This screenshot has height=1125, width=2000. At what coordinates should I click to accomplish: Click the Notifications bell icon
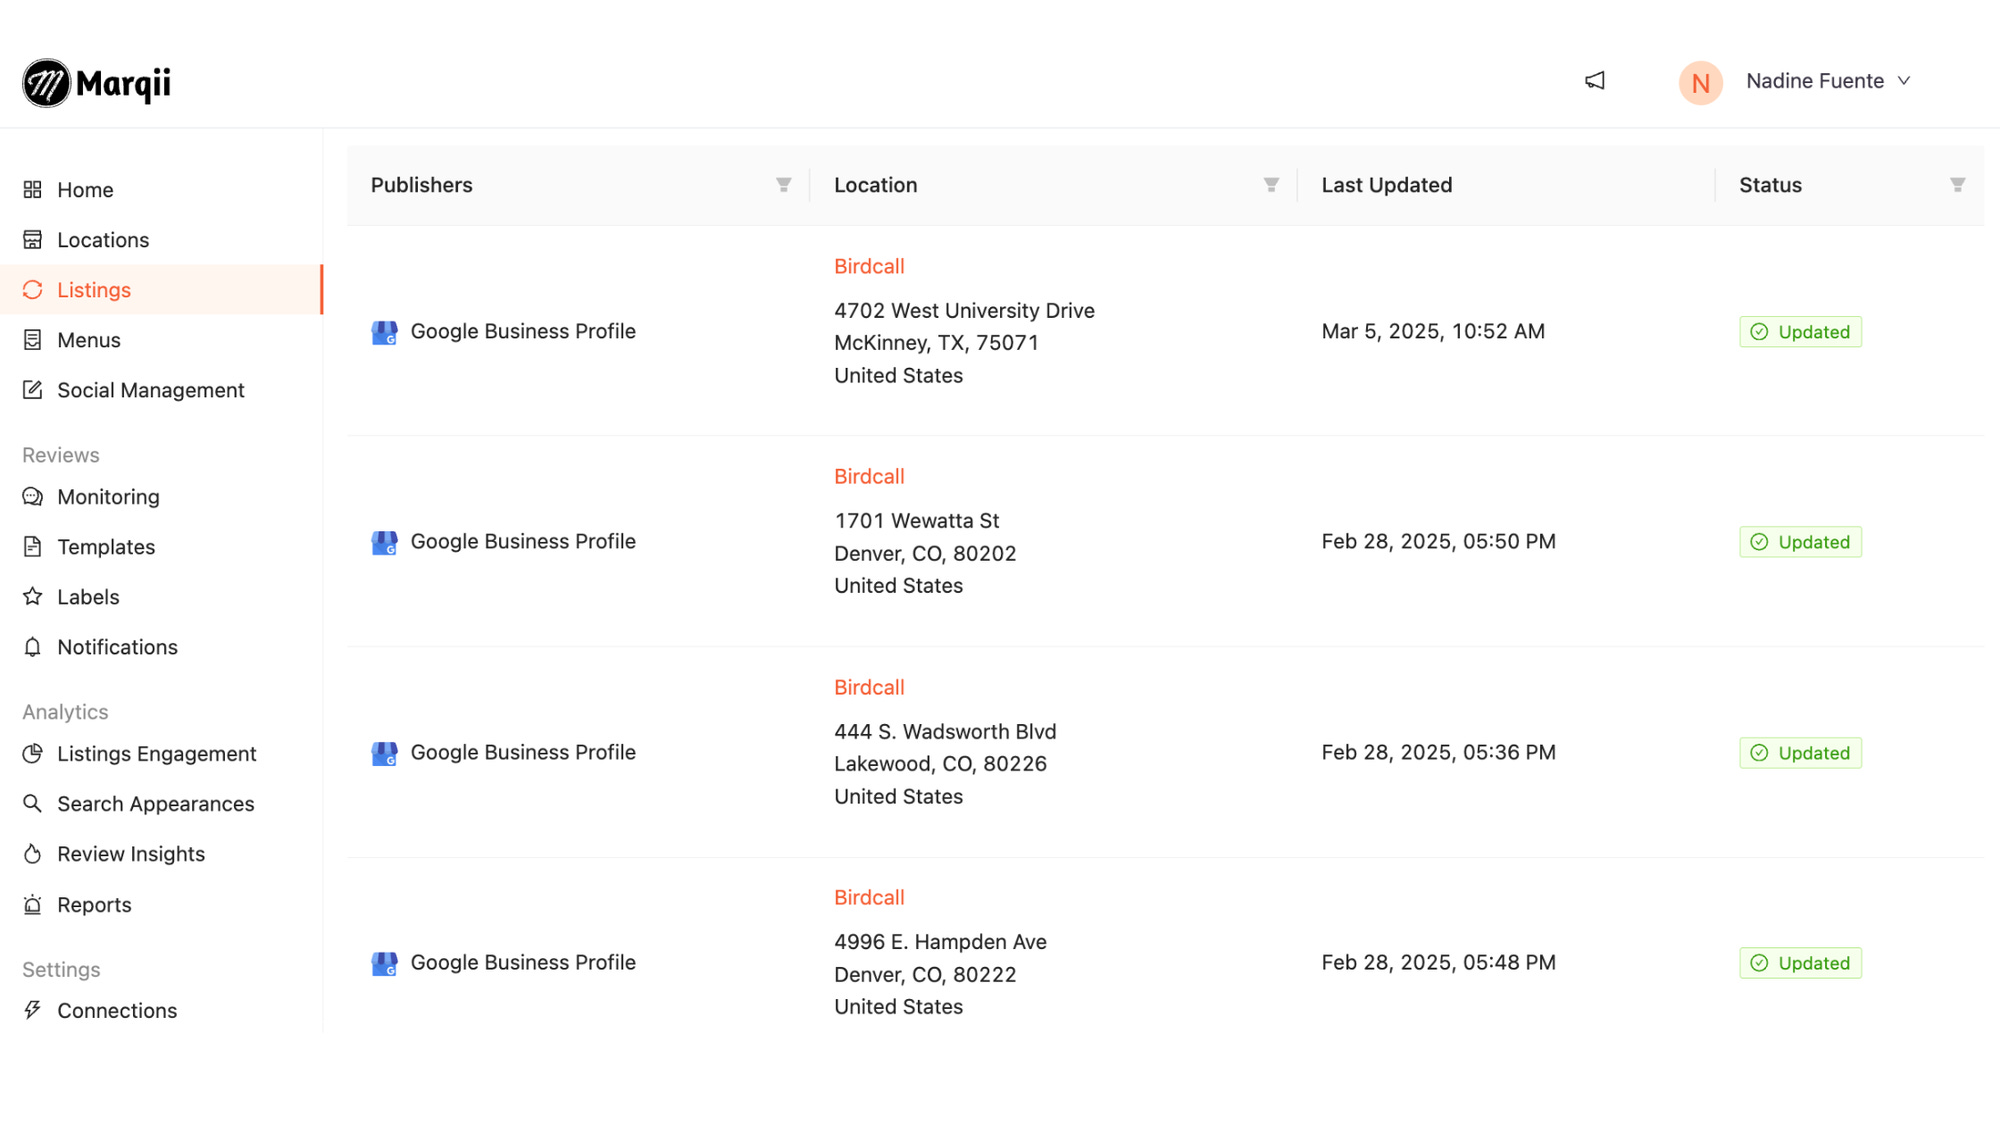coord(33,647)
